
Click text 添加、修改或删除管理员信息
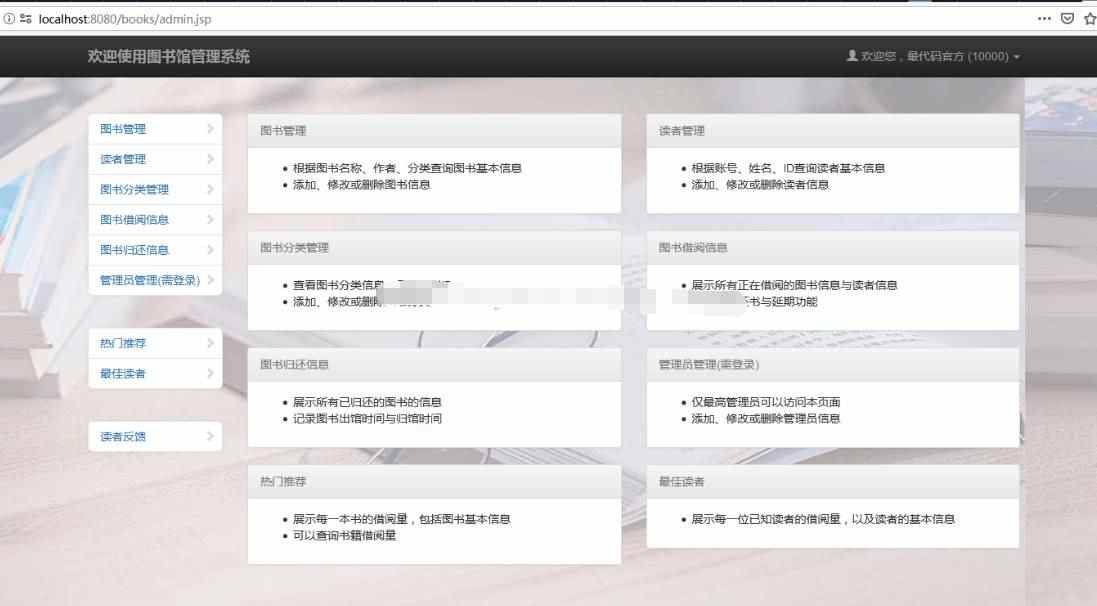coord(765,418)
